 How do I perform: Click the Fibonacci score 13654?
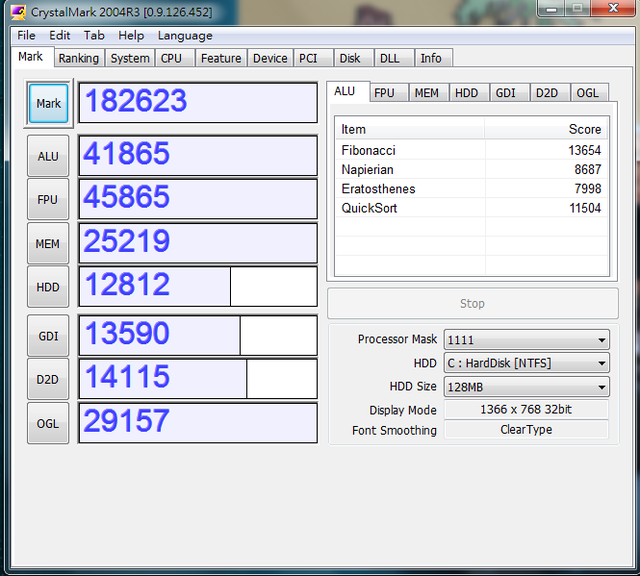584,150
